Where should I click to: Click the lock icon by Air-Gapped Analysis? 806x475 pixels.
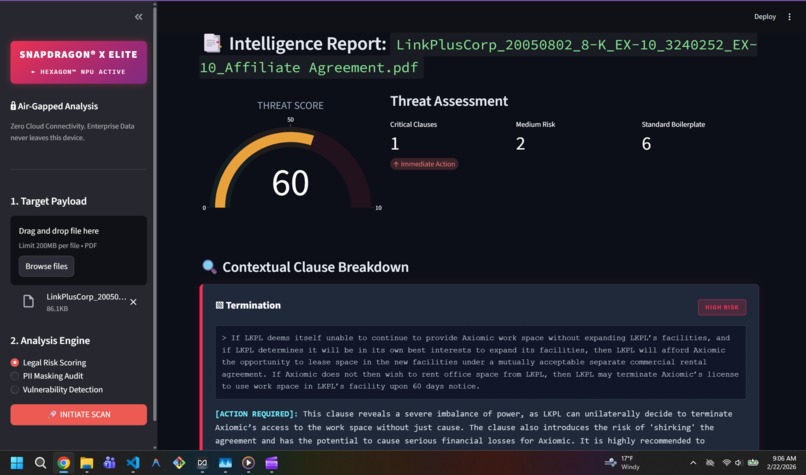[x=13, y=106]
